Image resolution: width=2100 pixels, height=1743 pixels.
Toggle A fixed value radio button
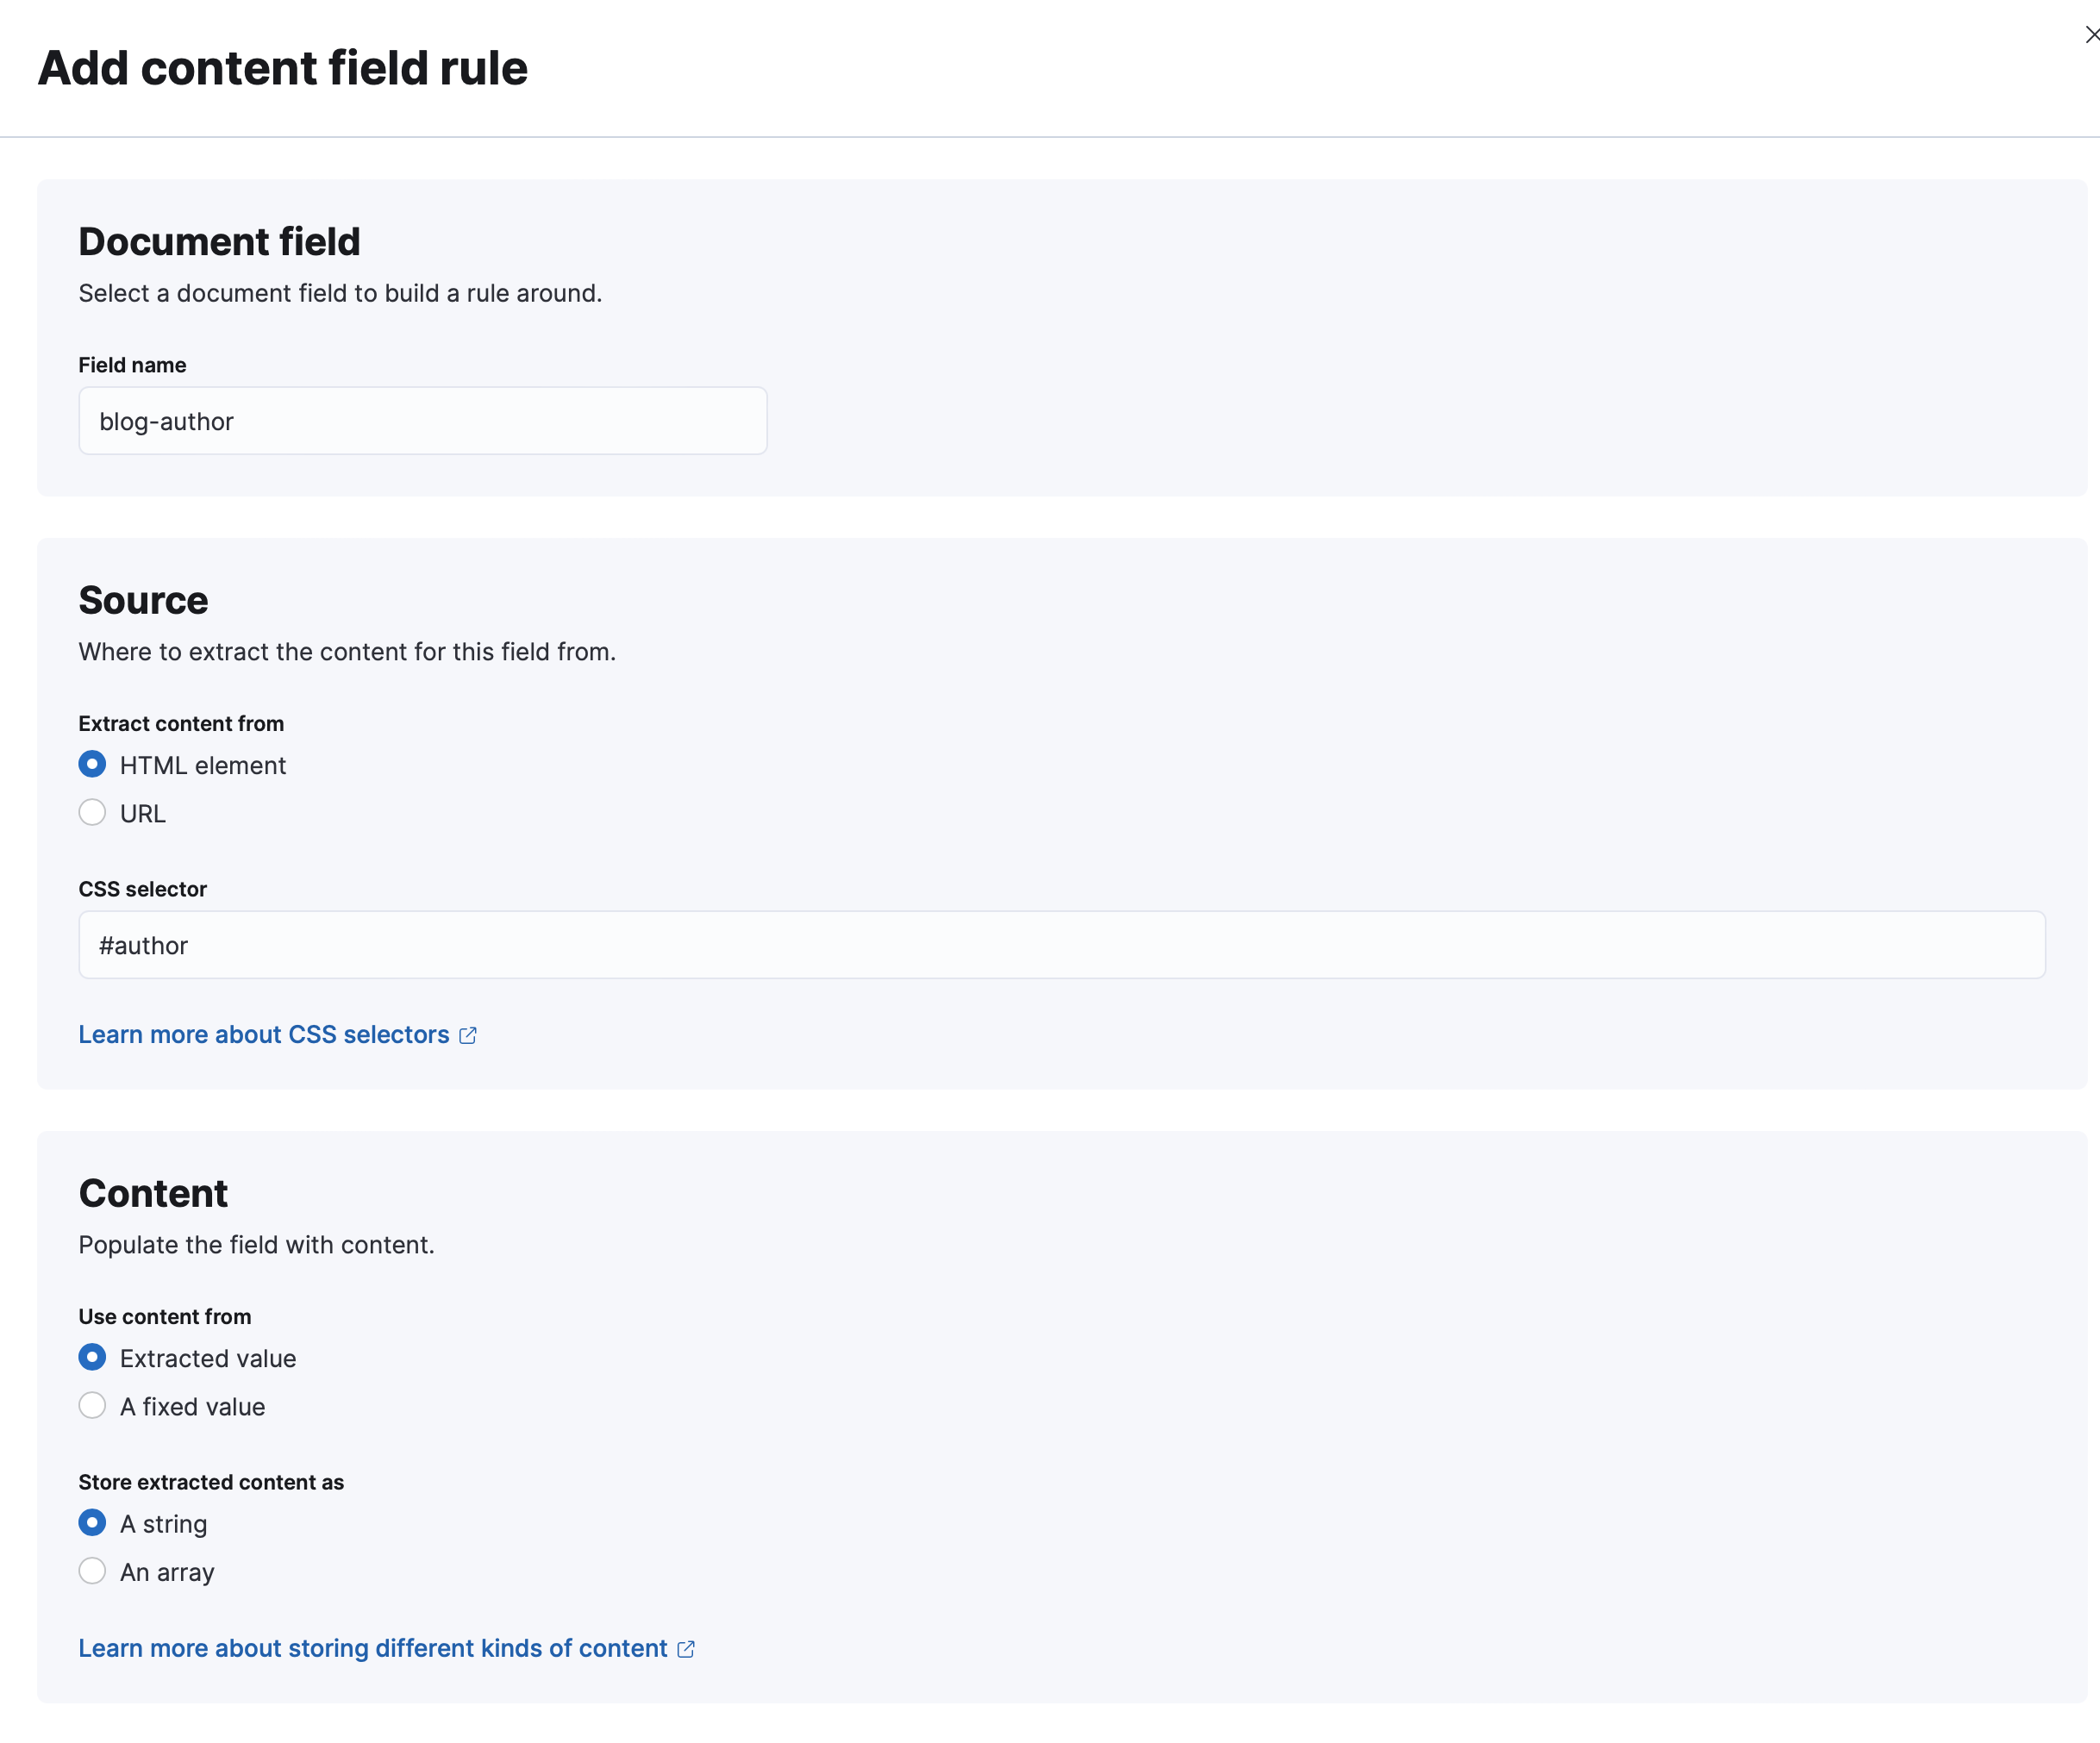point(92,1406)
